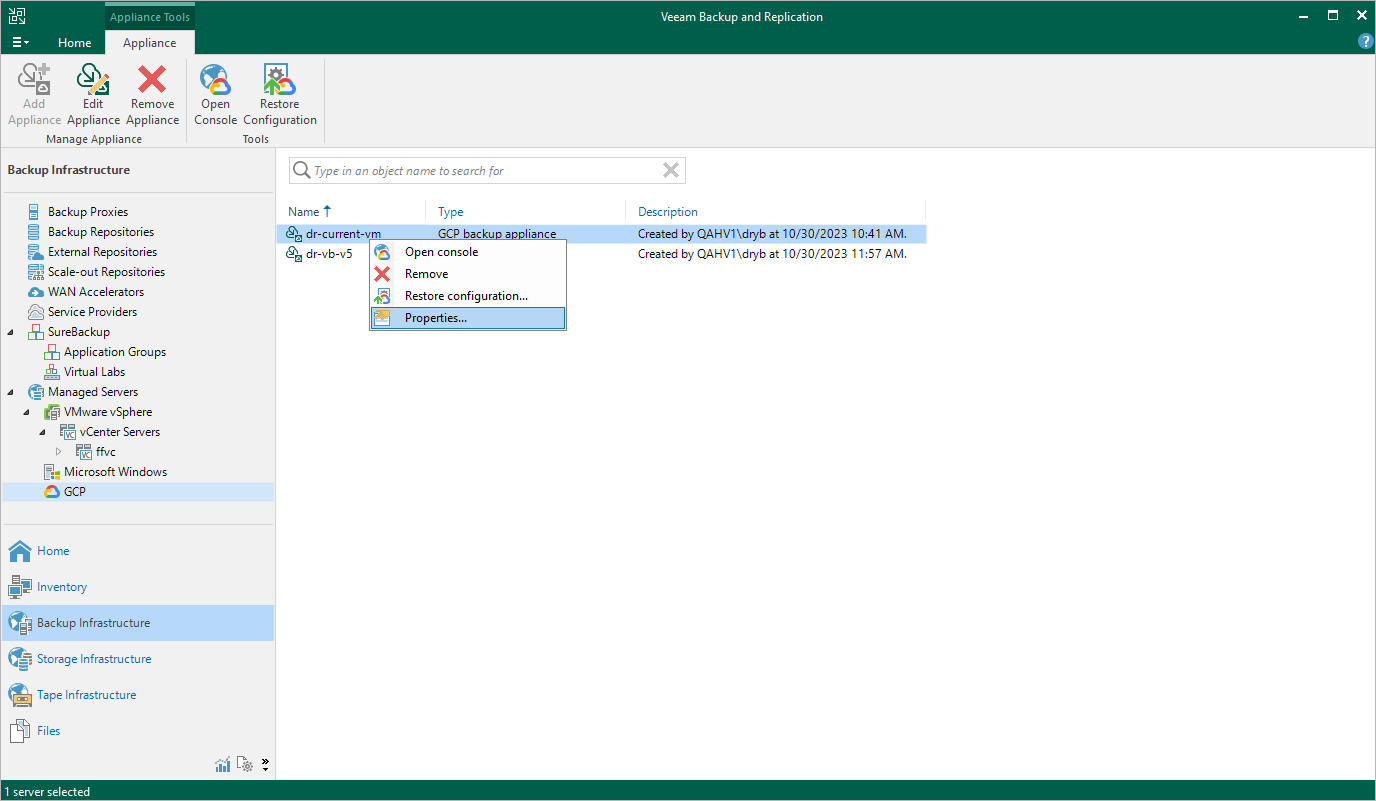1376x801 pixels.
Task: Click the External Repositories tree icon
Action: (36, 252)
